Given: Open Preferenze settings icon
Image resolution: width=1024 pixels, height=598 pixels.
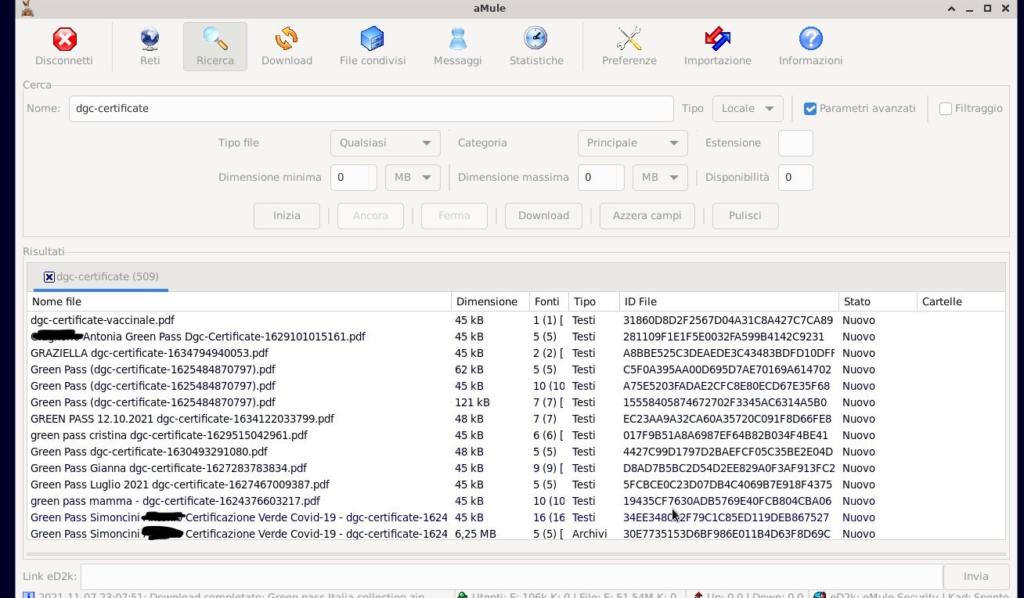Looking at the screenshot, I should (x=629, y=46).
